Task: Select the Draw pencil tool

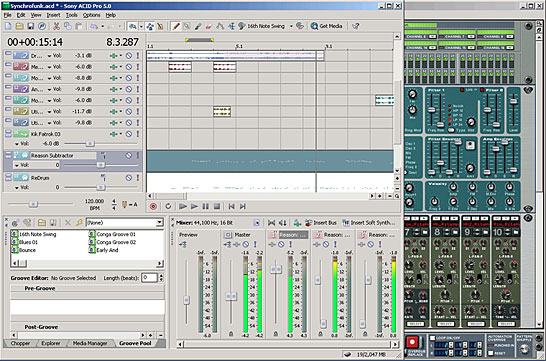Action: click(176, 26)
